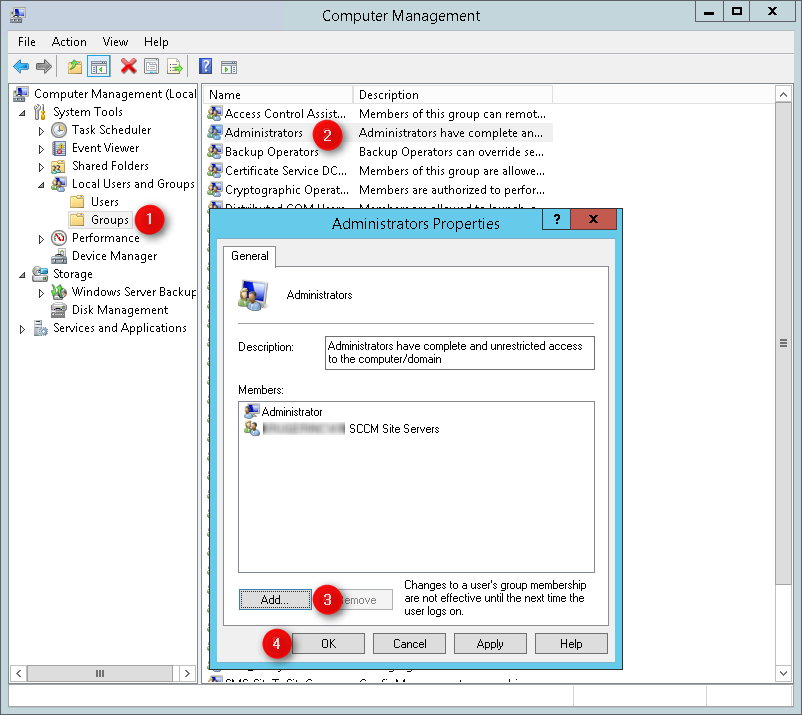The image size is (802, 715).
Task: Click the Cryptographic Operat group icon
Action: click(x=215, y=190)
